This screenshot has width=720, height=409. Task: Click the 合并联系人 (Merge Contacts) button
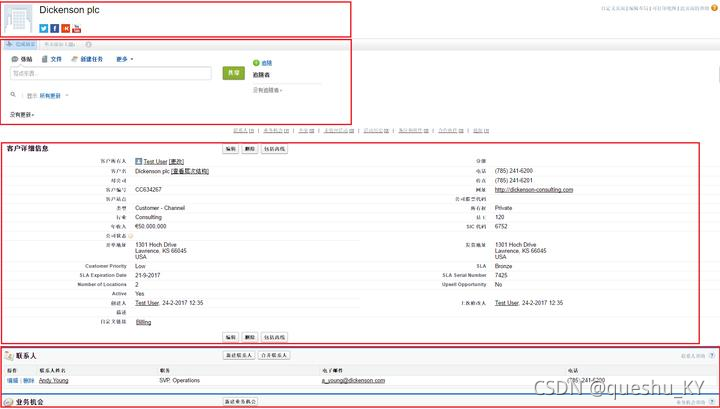(274, 355)
